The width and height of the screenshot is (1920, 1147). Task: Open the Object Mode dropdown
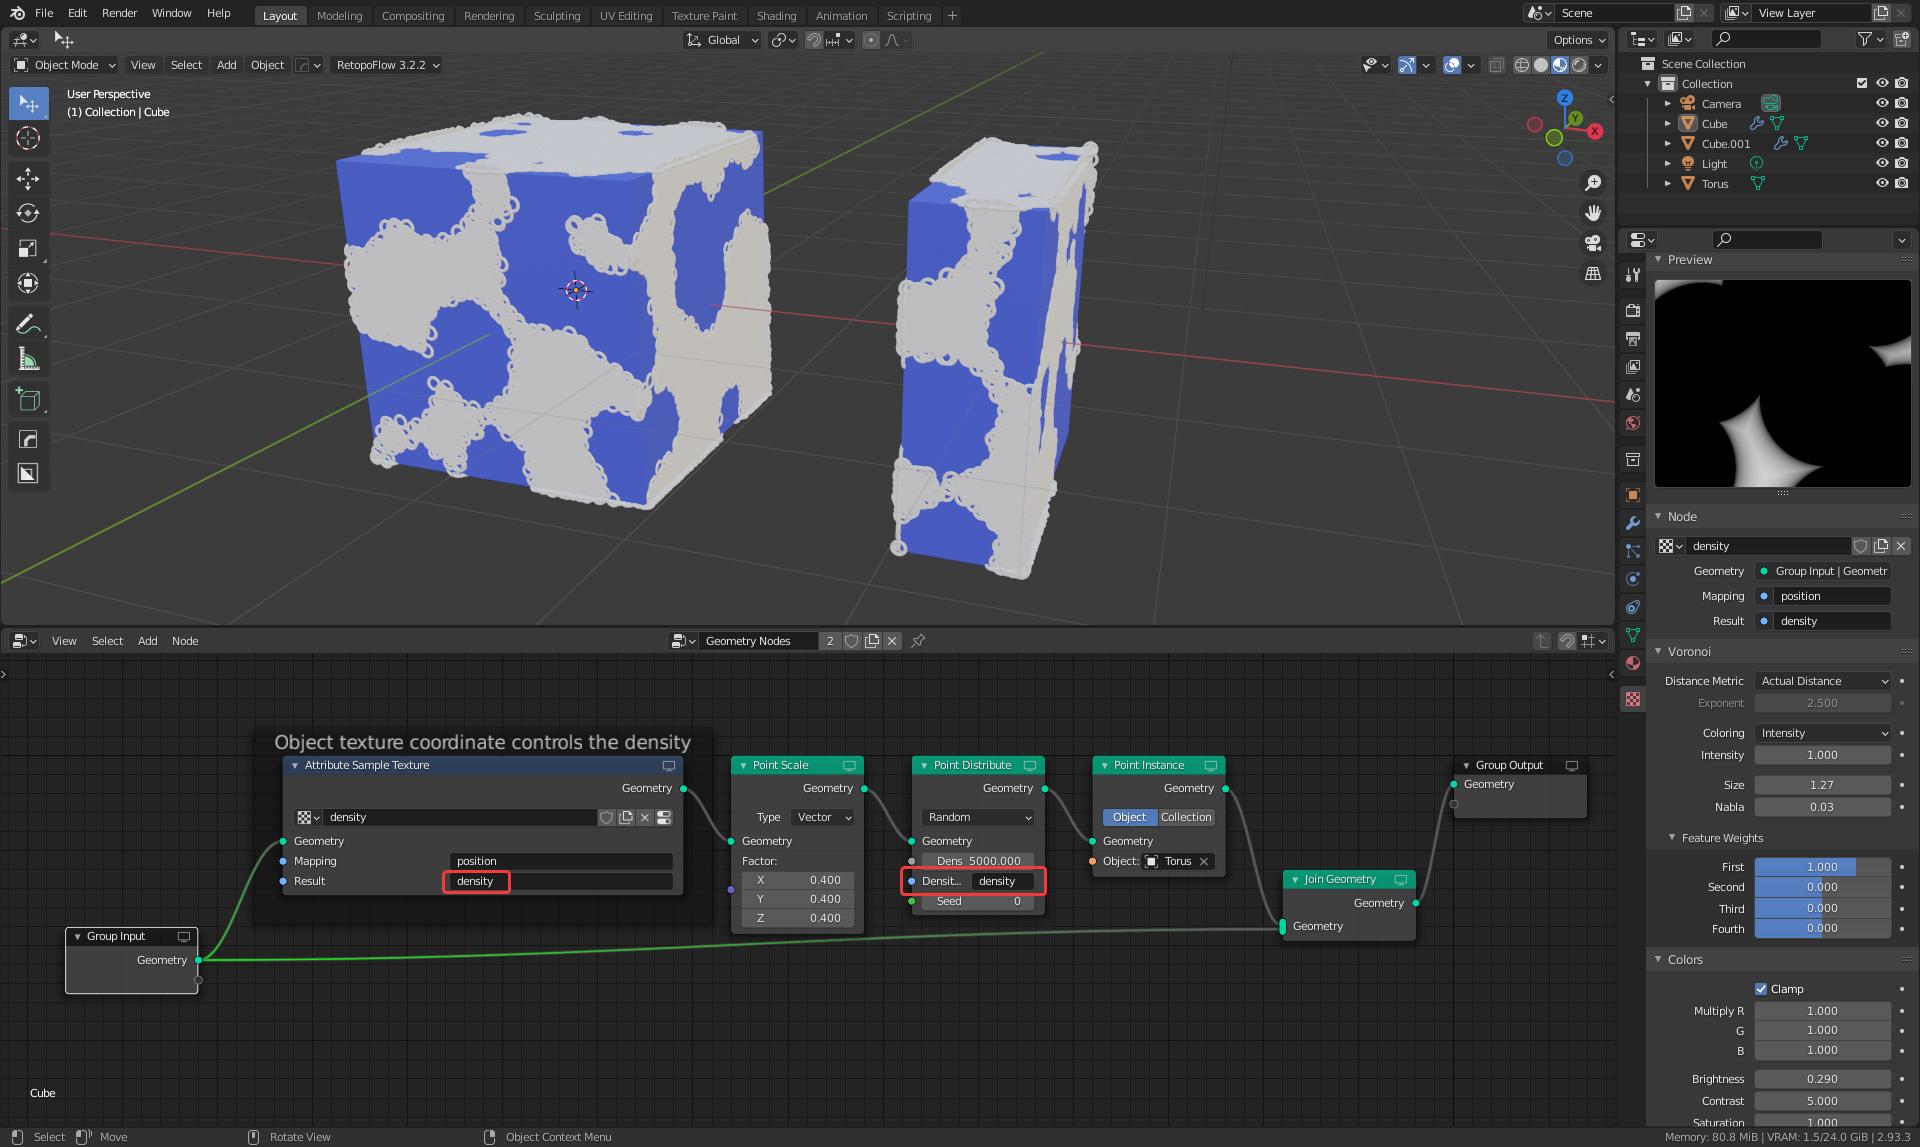(65, 65)
